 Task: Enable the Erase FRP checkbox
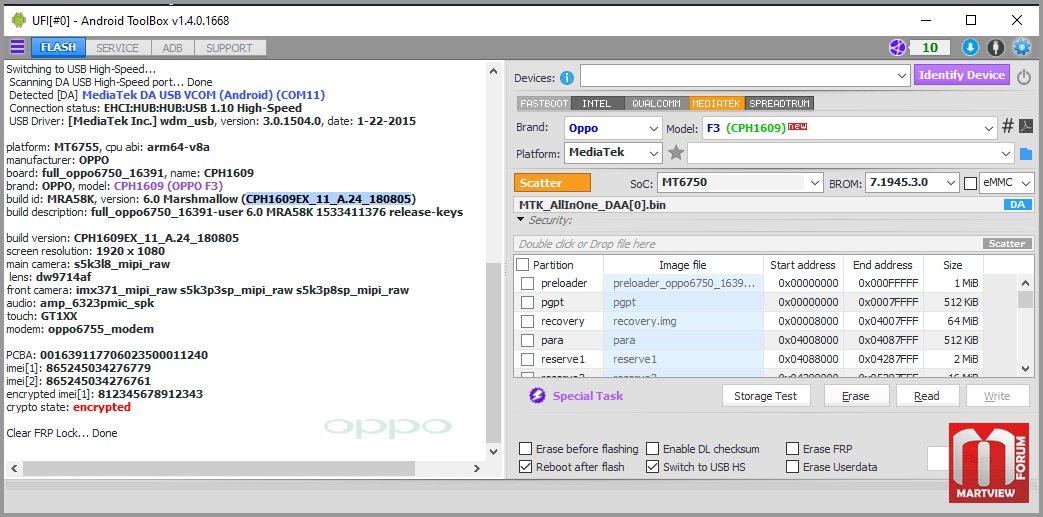tap(792, 448)
